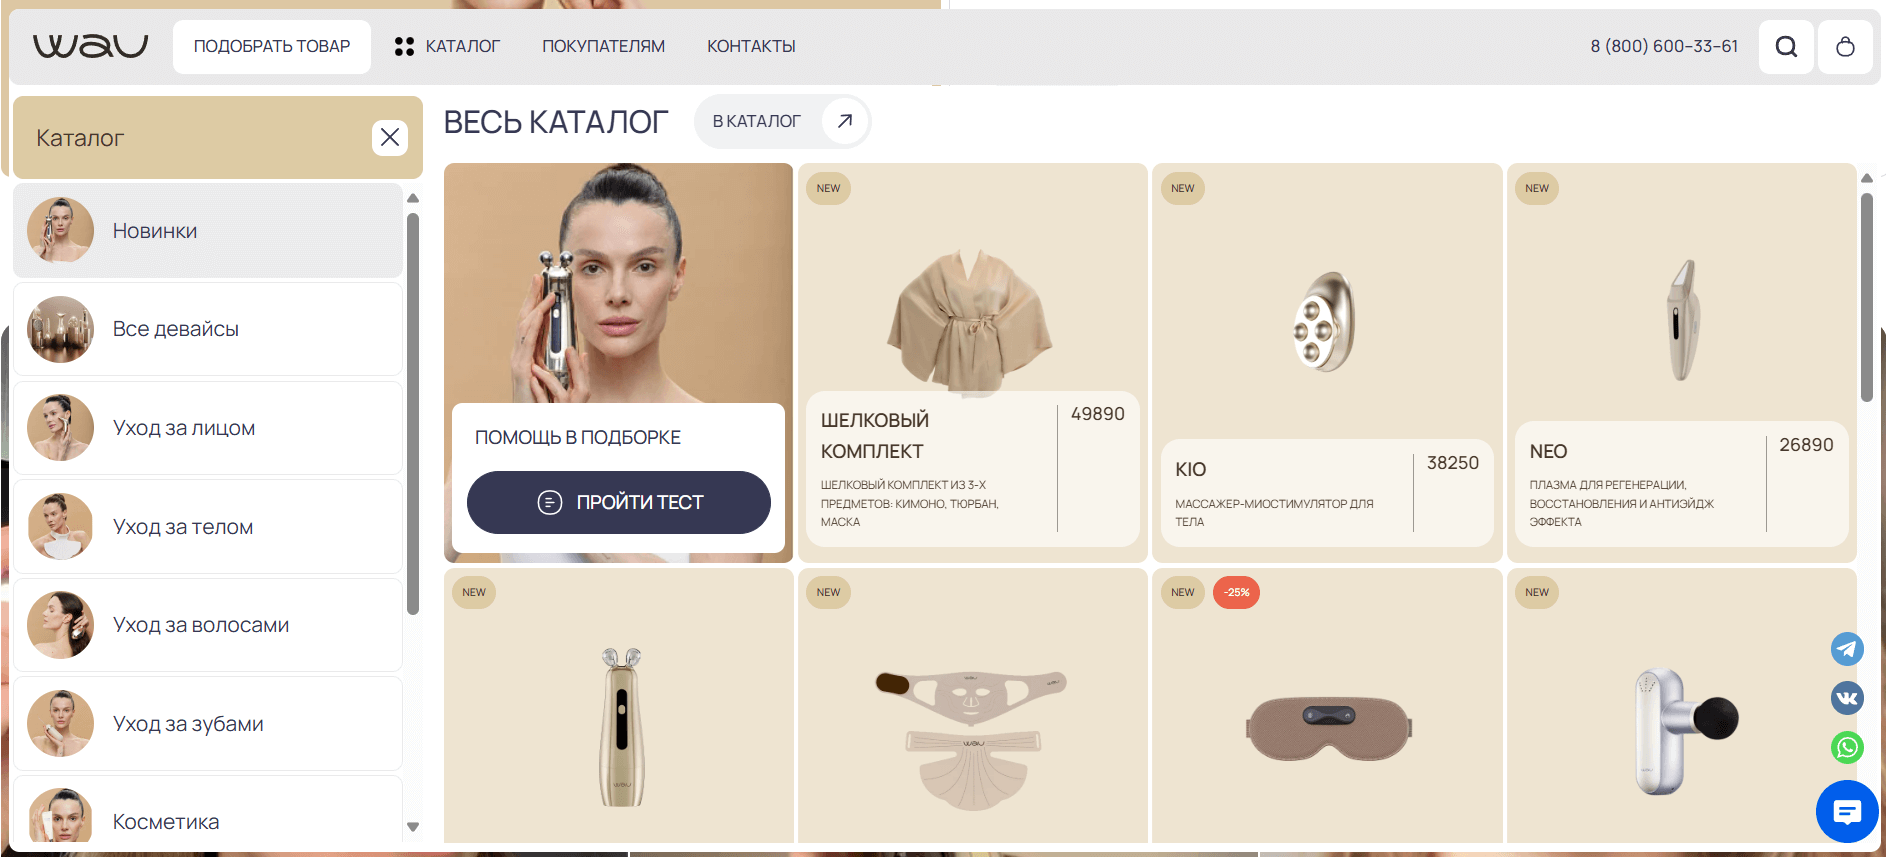Select the Все девайсы category
The image size is (1886, 857).
tap(208, 329)
